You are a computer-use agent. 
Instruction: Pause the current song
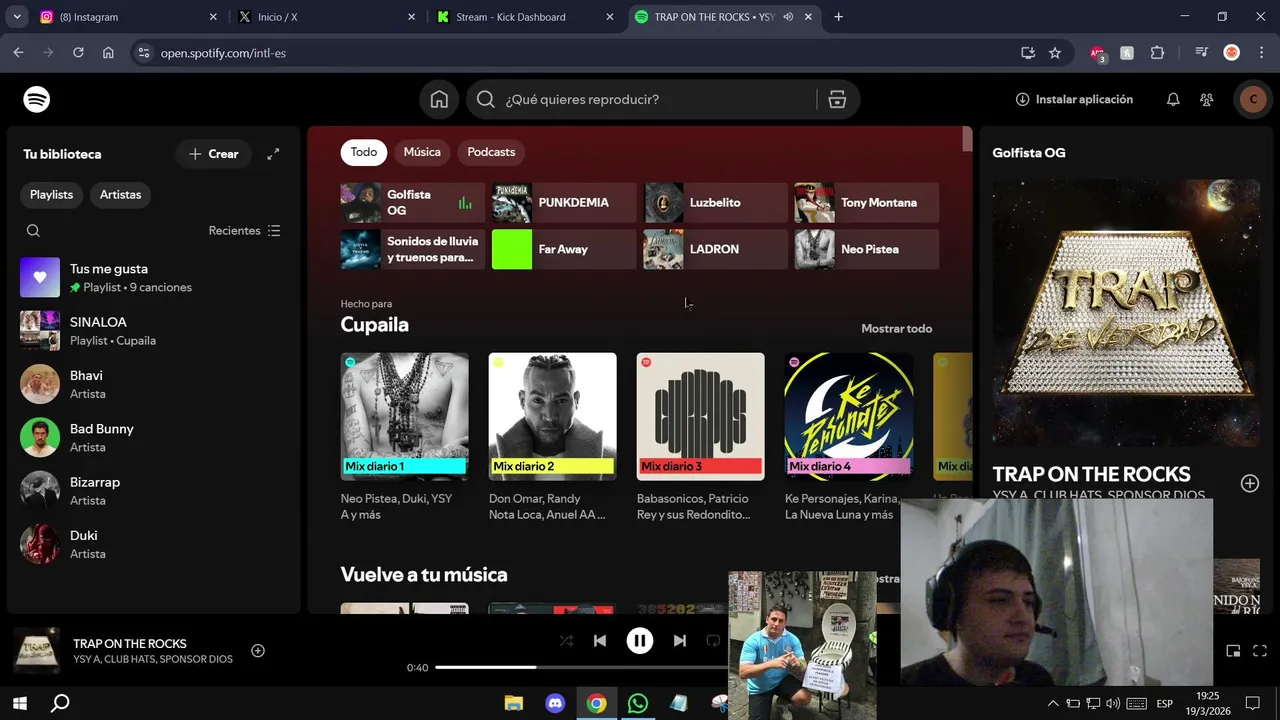click(x=640, y=641)
